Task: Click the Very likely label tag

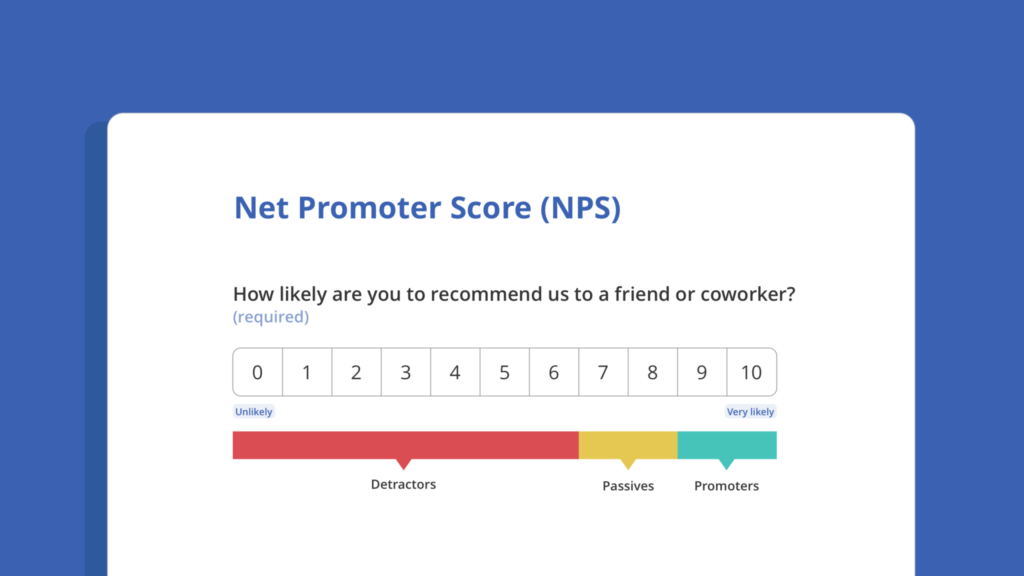Action: point(750,411)
